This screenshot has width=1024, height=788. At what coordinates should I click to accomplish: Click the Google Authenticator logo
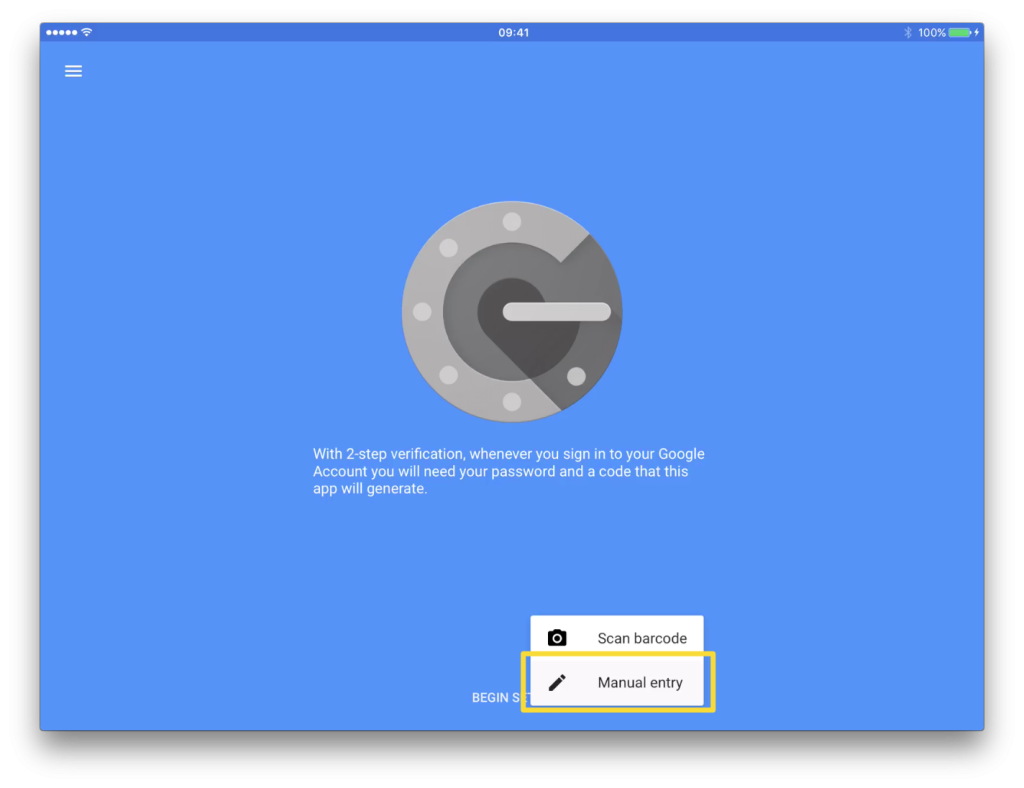tap(512, 311)
